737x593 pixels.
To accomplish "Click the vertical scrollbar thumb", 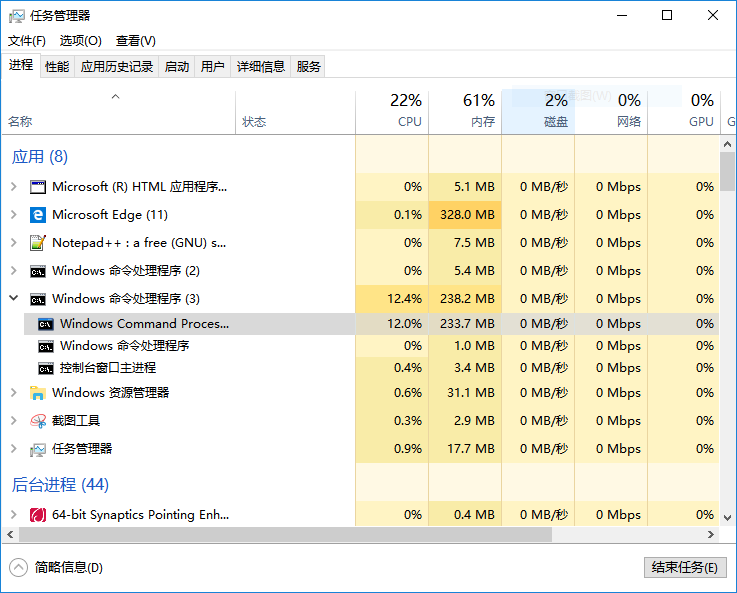I will coord(728,172).
